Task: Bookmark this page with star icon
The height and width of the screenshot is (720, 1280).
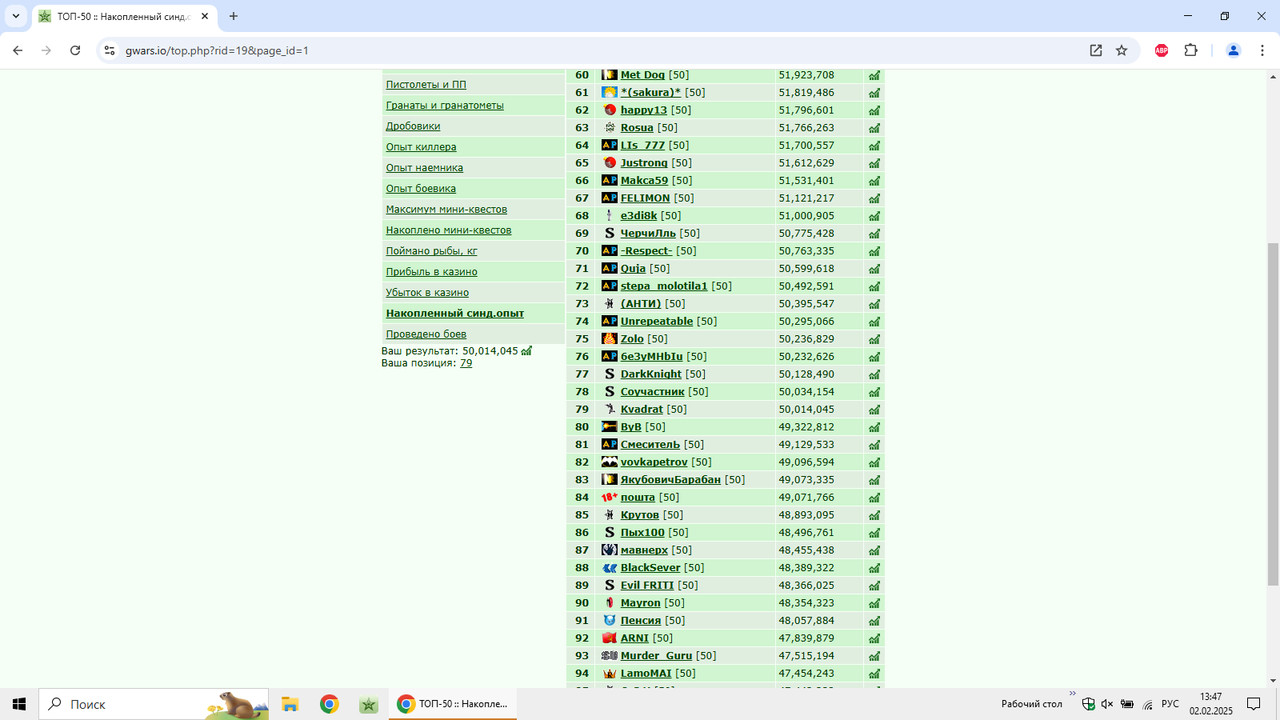Action: point(1122,50)
